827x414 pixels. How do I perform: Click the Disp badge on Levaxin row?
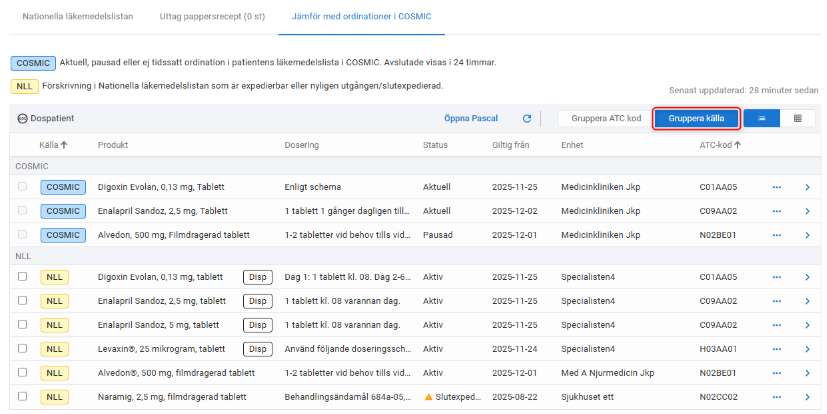pyautogui.click(x=257, y=348)
